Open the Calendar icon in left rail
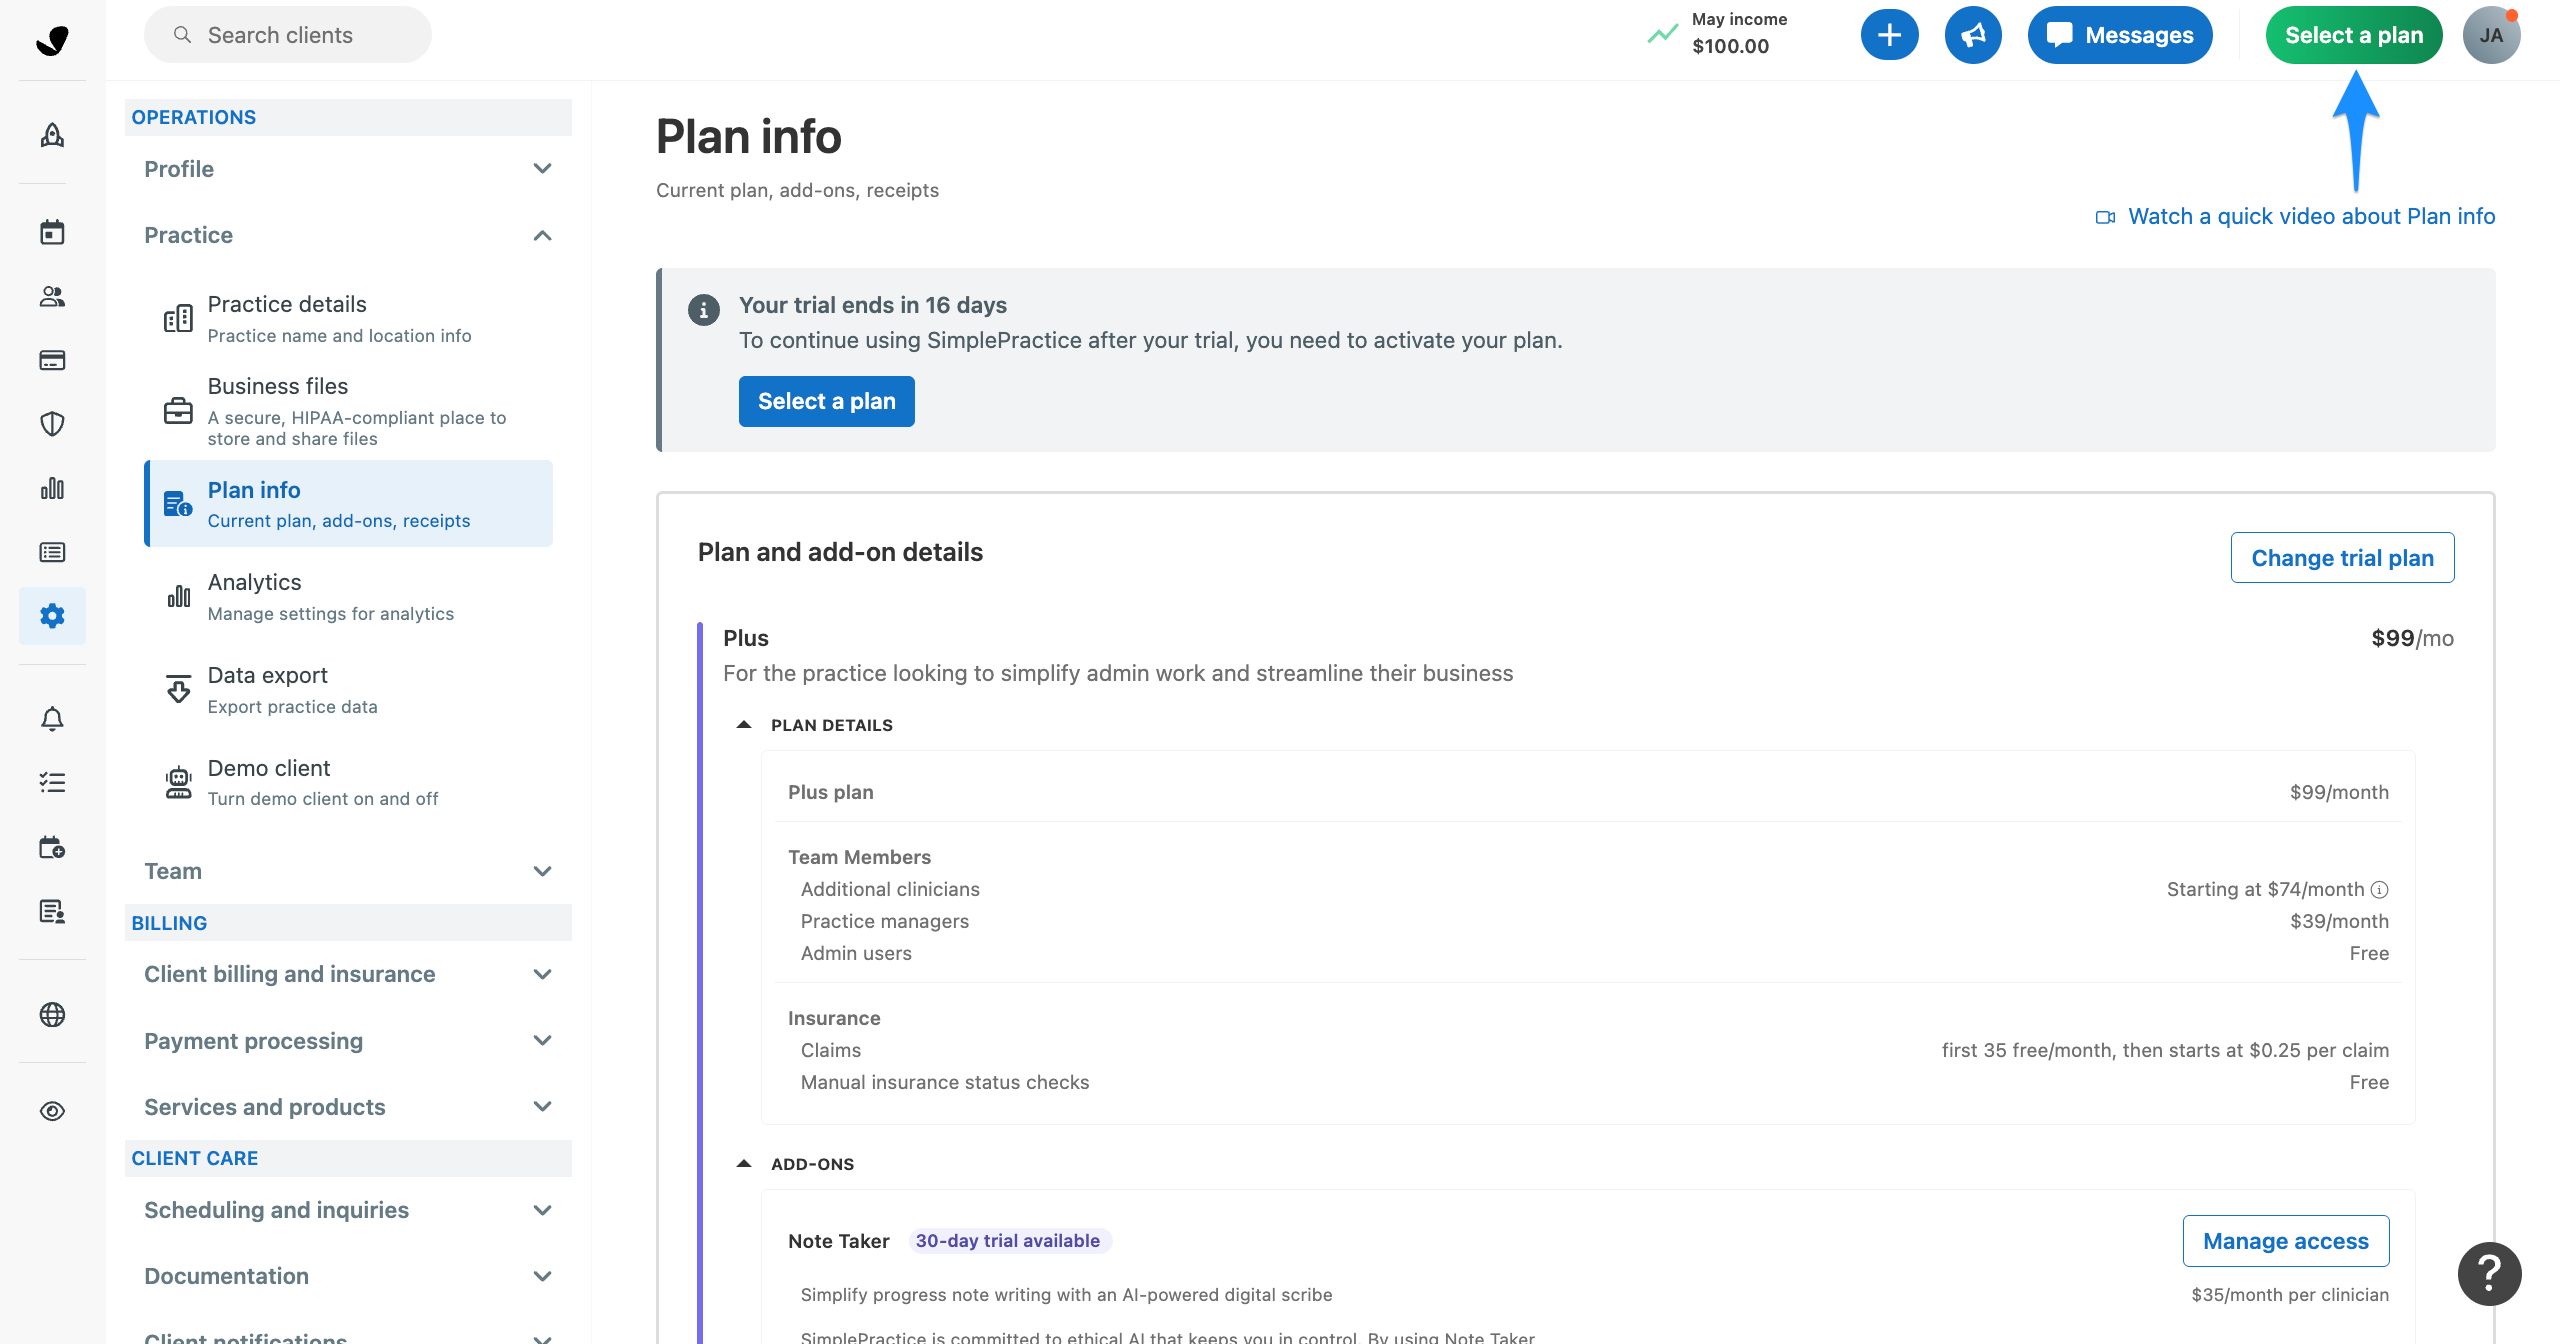 [52, 232]
